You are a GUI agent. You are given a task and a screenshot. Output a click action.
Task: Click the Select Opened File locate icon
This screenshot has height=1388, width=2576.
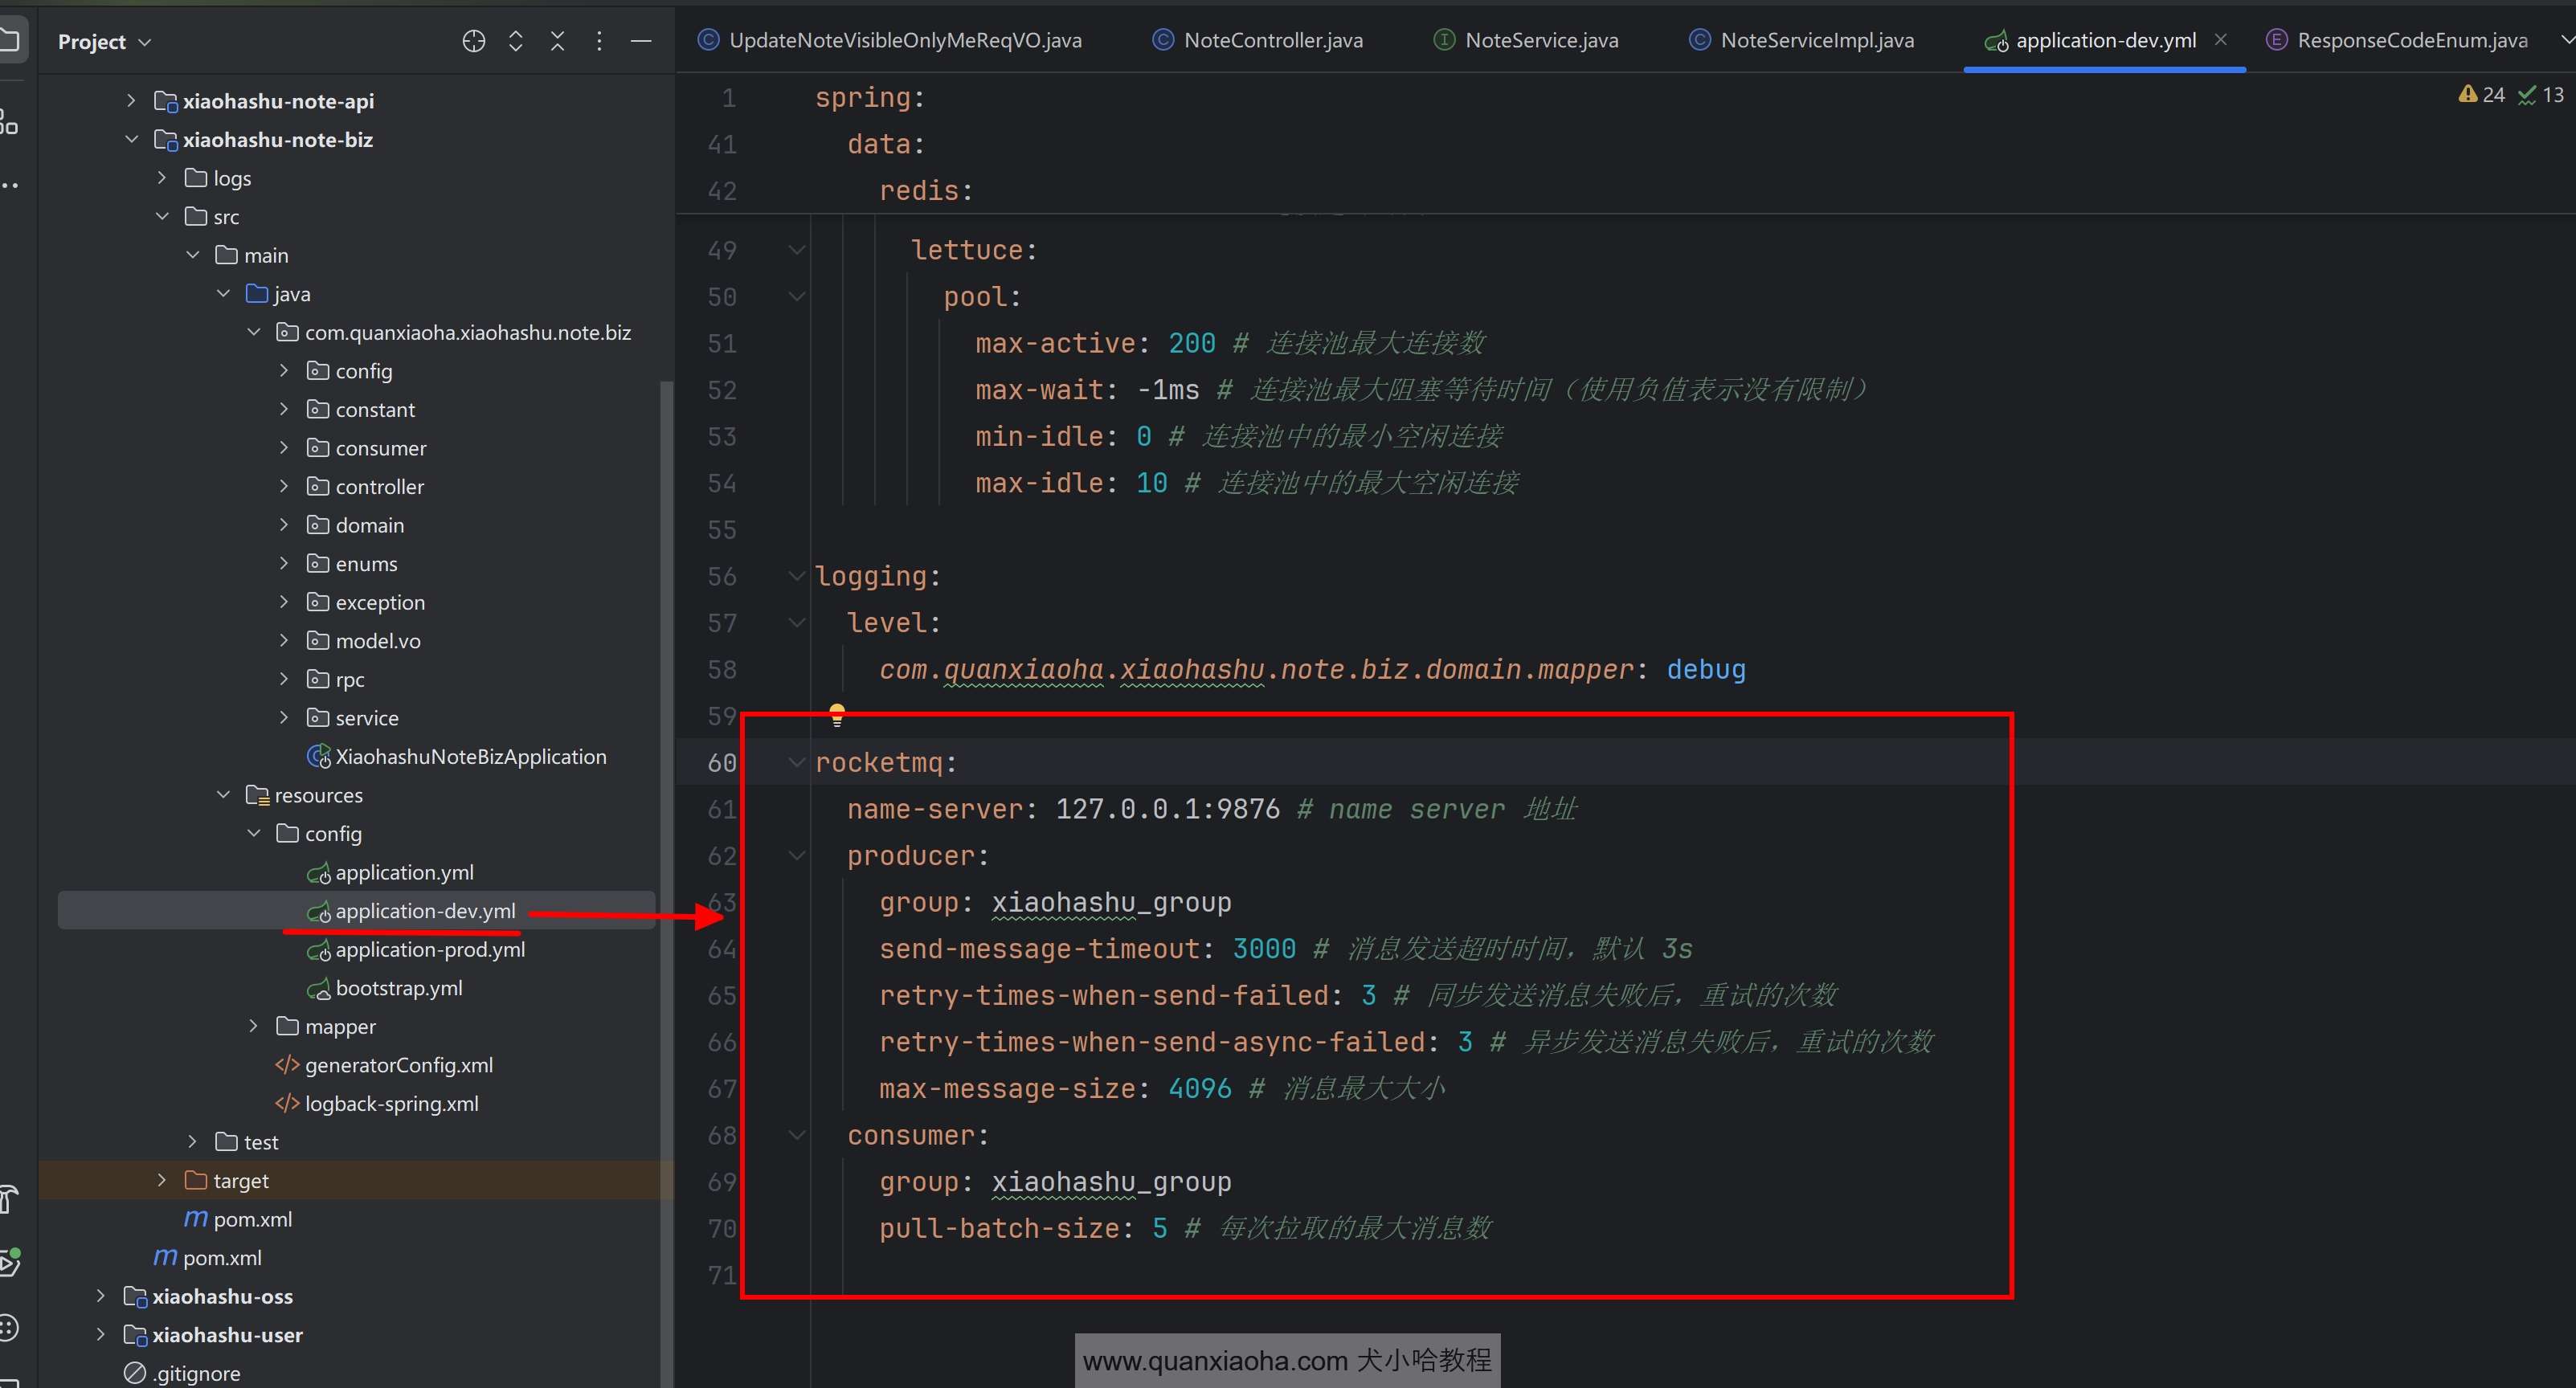coord(474,41)
